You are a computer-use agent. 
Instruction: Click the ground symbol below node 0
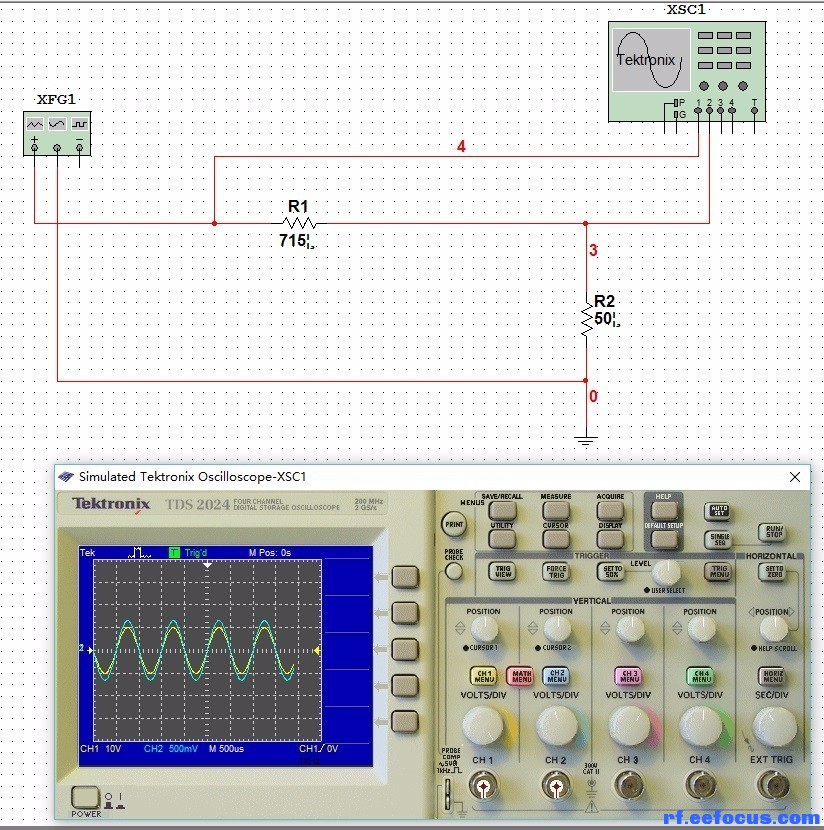click(586, 440)
